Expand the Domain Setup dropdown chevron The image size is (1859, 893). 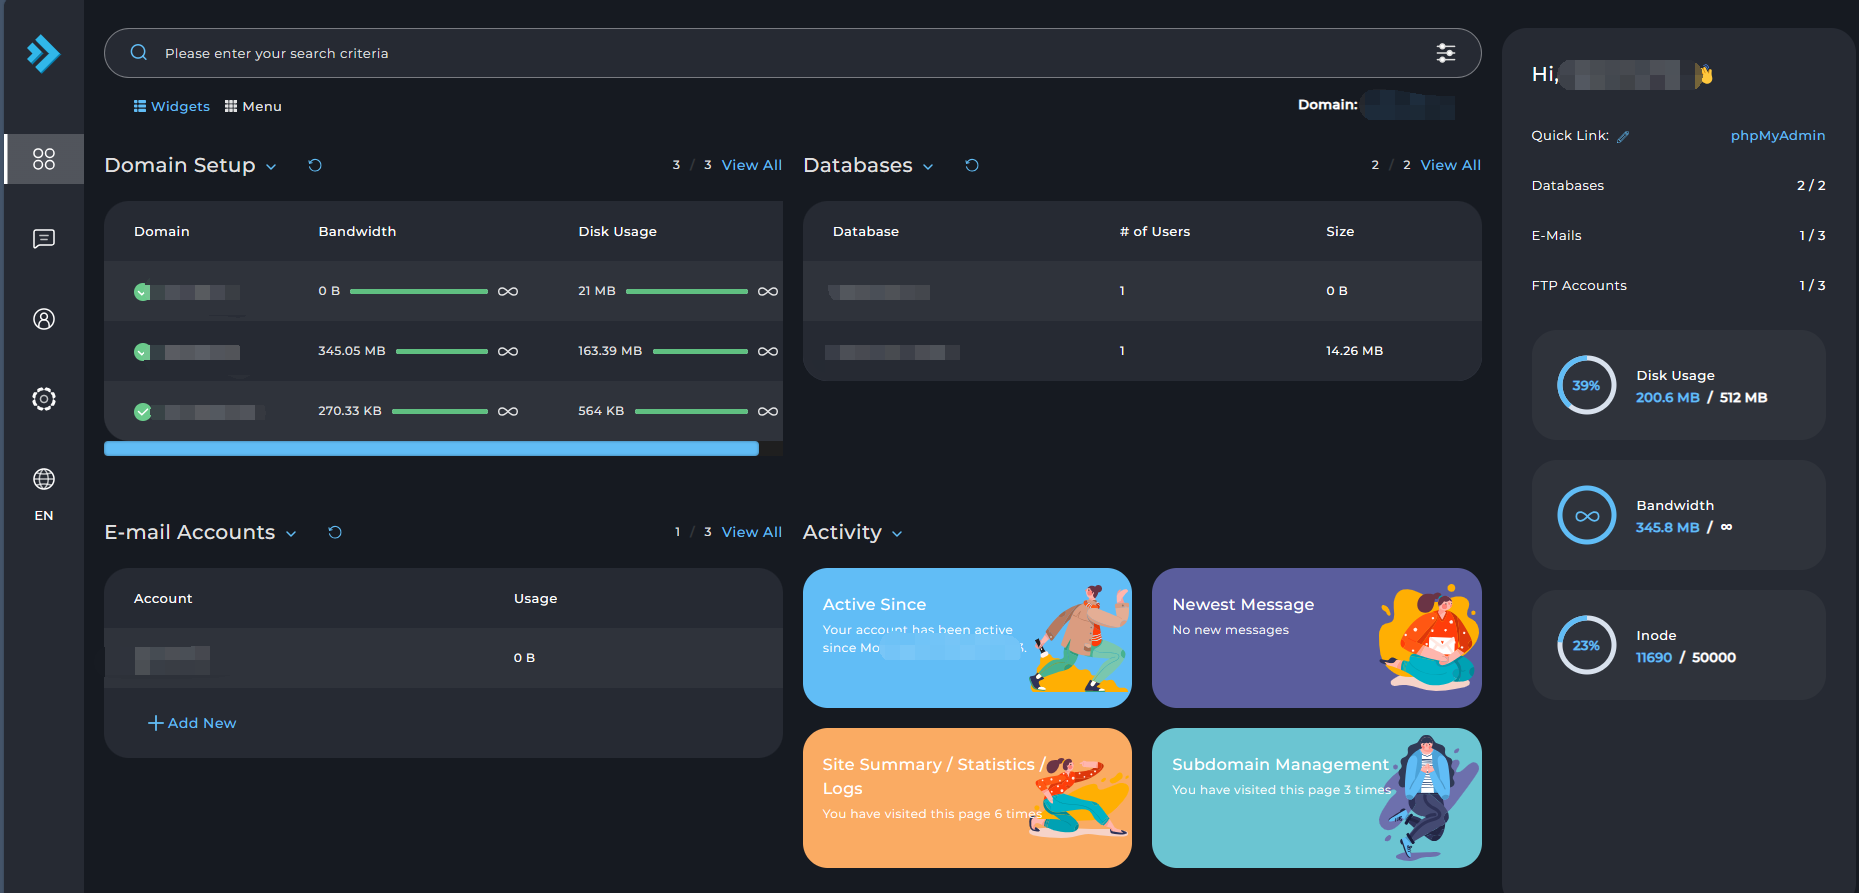(271, 167)
